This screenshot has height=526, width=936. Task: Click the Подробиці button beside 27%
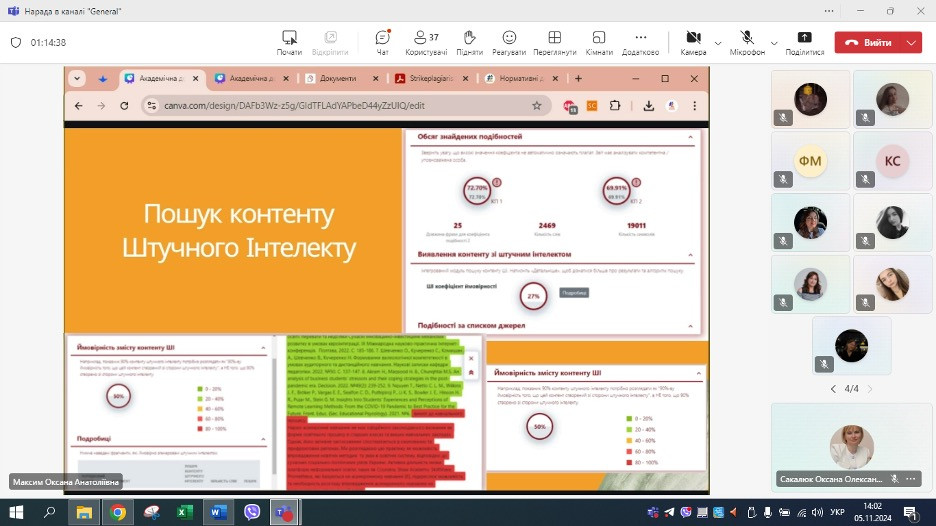pos(574,293)
